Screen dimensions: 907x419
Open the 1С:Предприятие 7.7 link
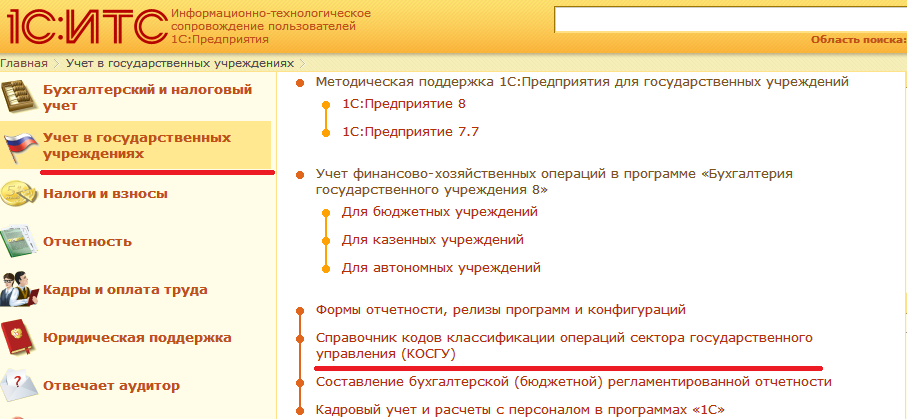click(x=410, y=131)
